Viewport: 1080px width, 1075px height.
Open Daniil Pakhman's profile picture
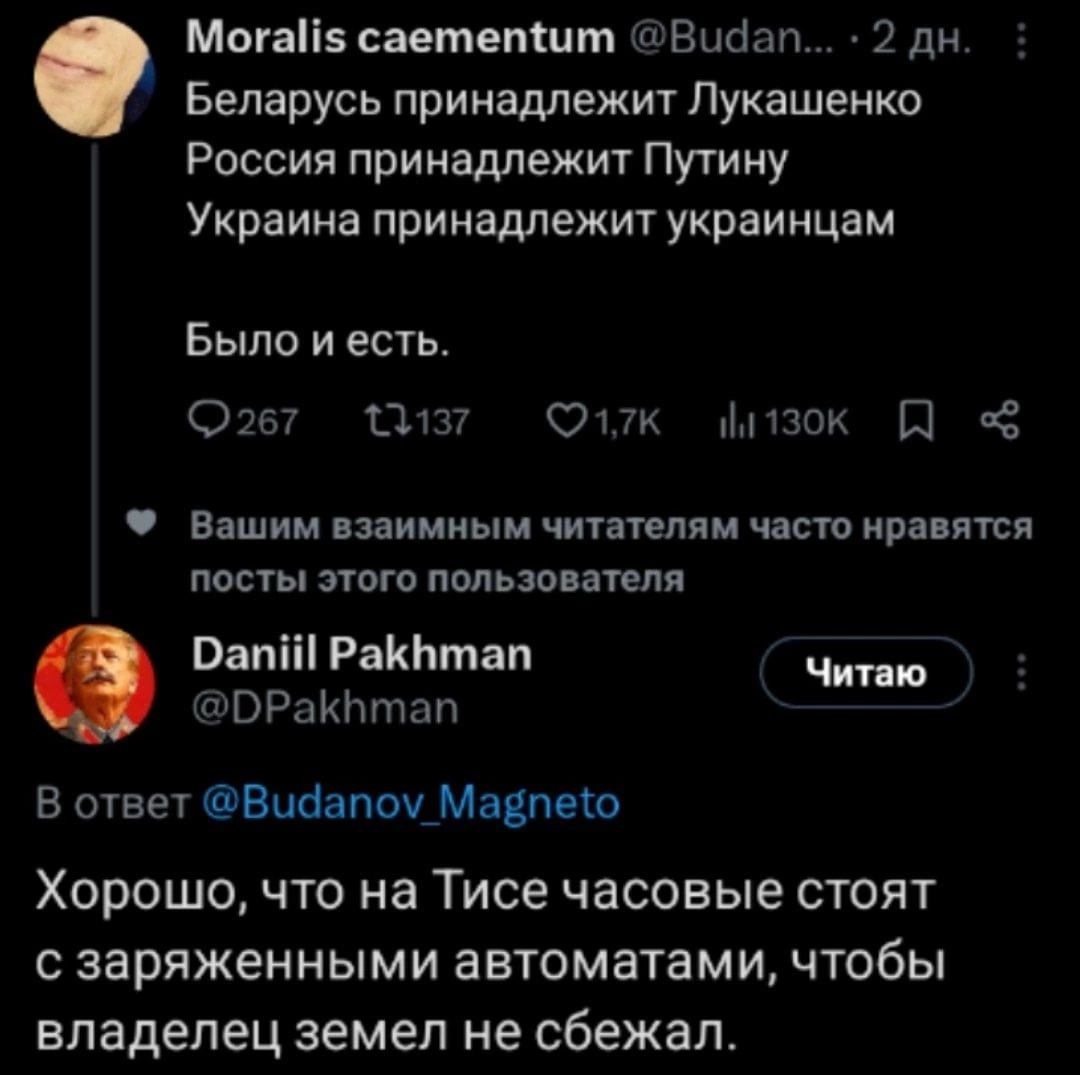click(95, 683)
